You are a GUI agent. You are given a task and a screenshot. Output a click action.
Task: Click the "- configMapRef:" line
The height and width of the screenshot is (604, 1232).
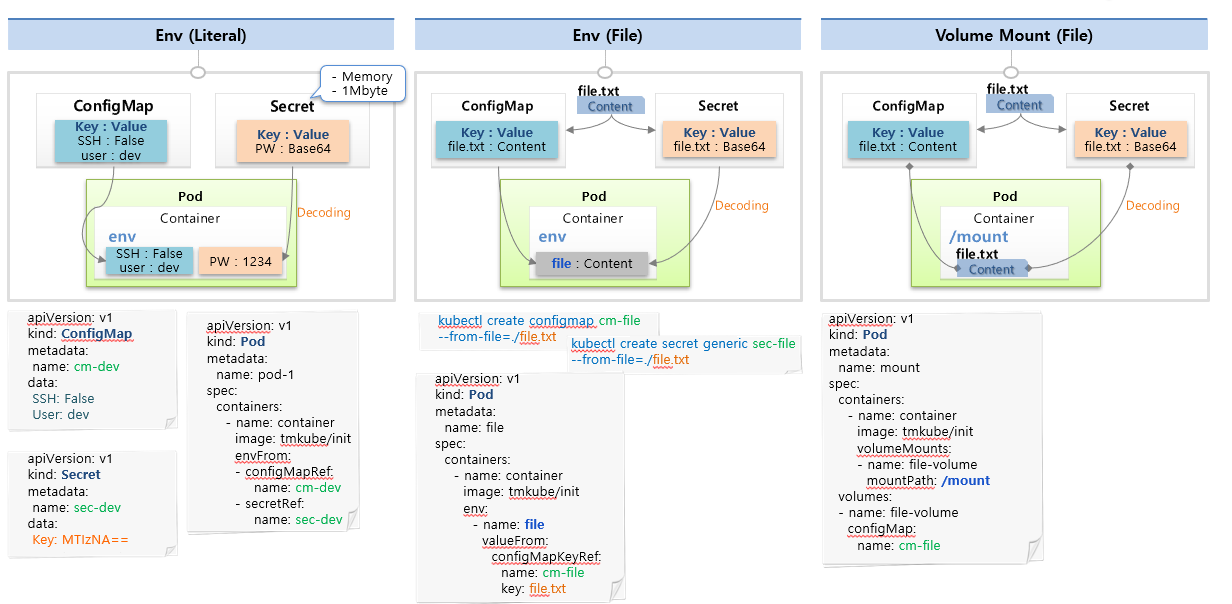click(284, 471)
